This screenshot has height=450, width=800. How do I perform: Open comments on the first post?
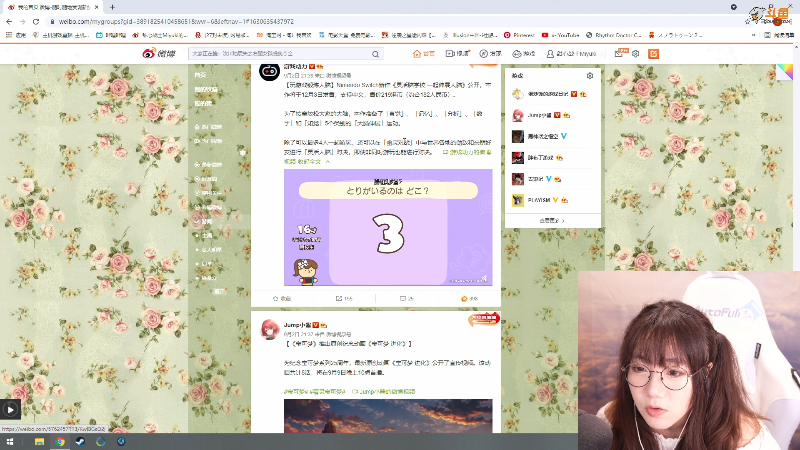pyautogui.click(x=407, y=298)
